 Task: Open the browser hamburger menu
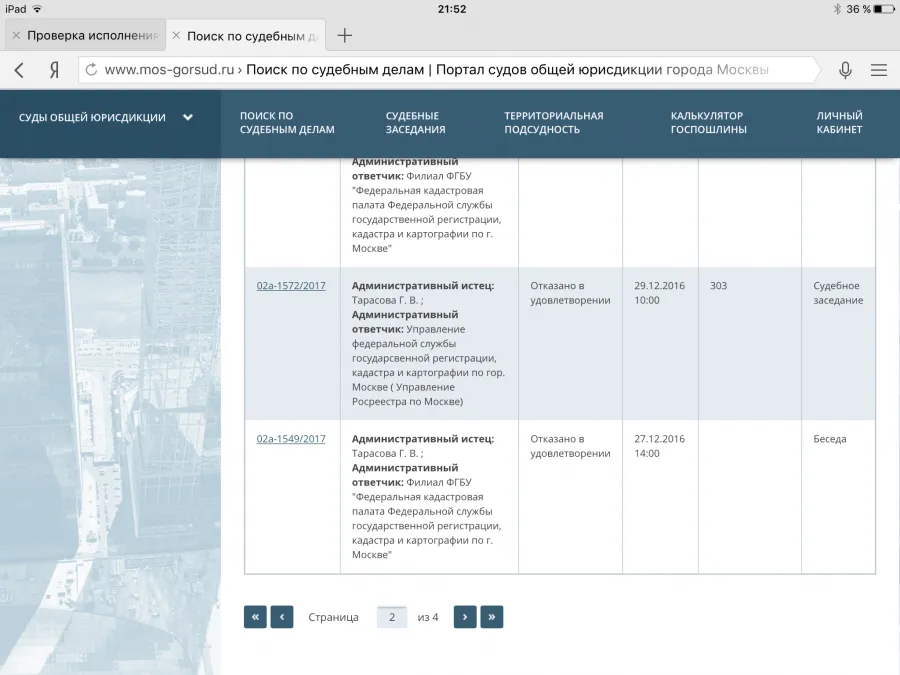point(879,70)
